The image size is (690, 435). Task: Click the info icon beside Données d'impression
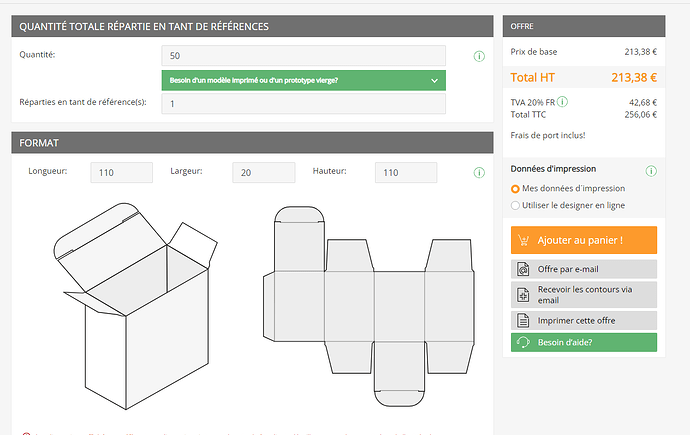[x=651, y=170]
